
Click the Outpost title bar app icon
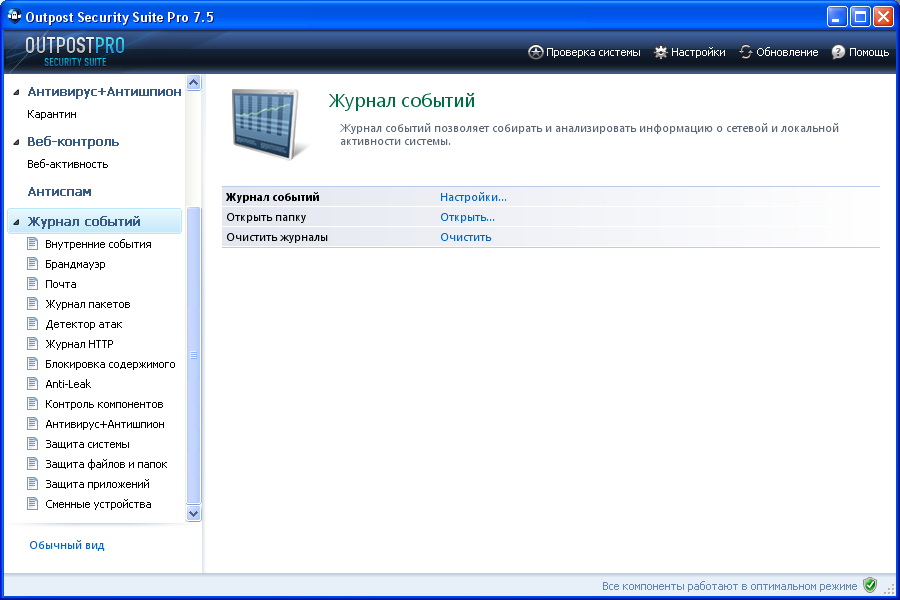click(x=14, y=16)
